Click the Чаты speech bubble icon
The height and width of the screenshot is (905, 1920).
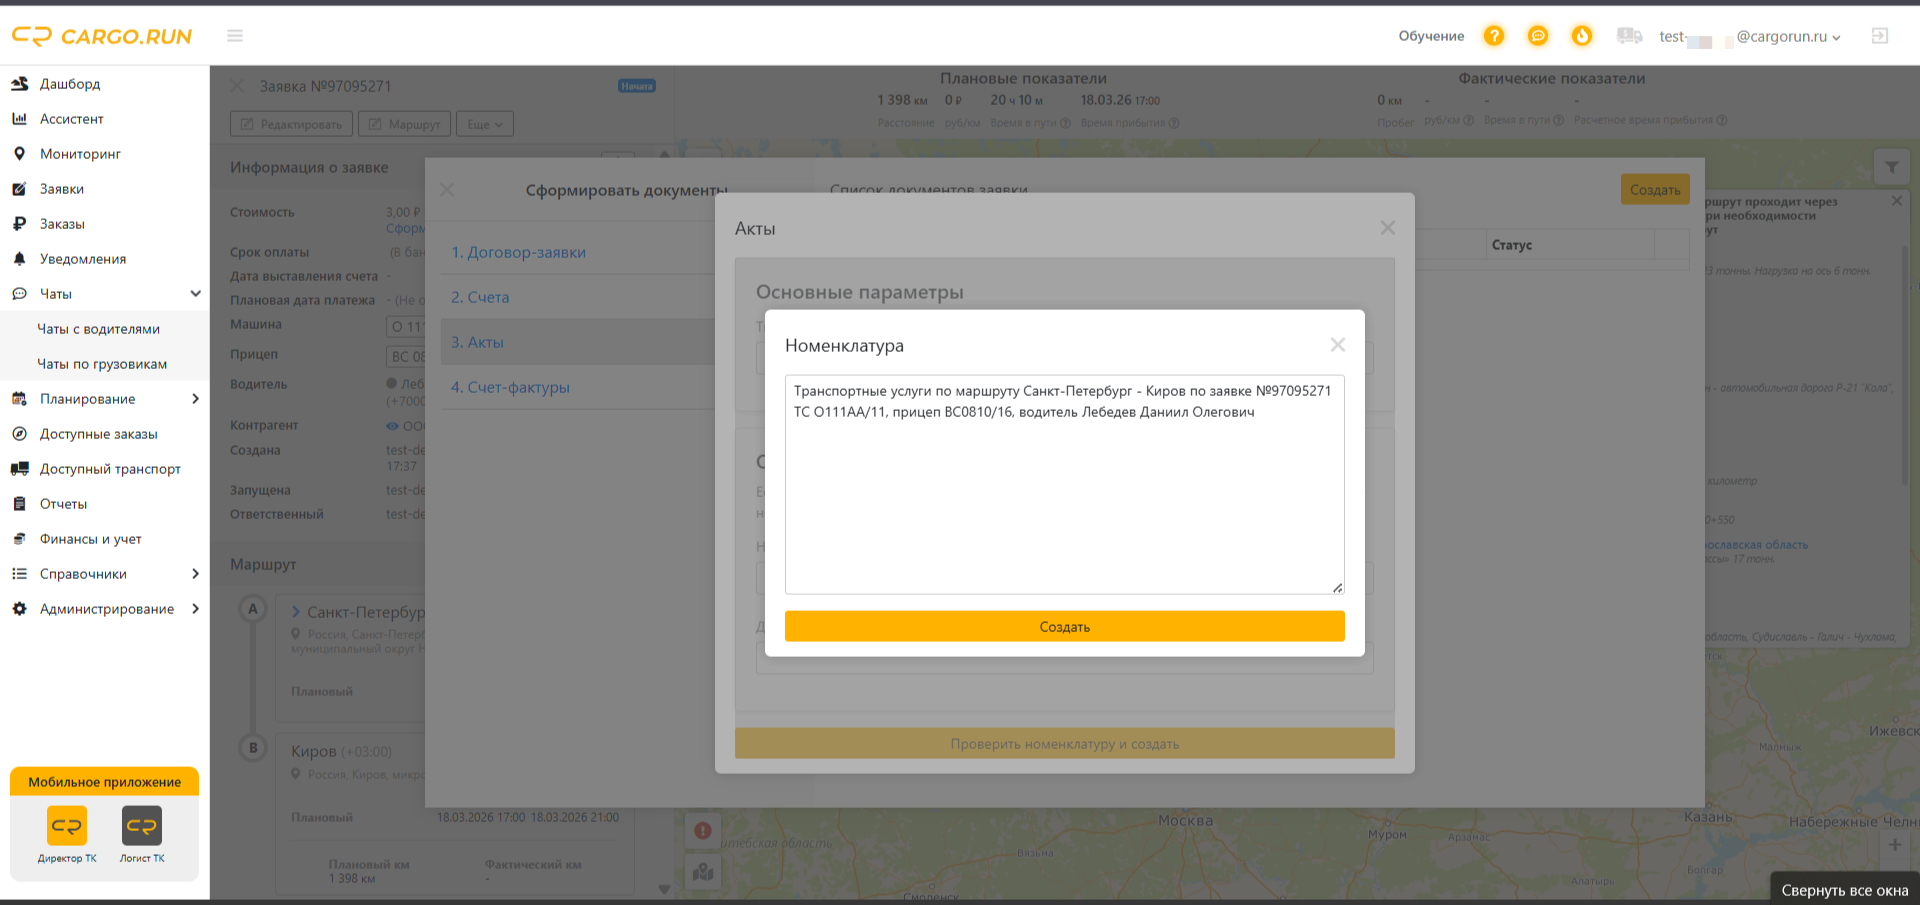19,294
